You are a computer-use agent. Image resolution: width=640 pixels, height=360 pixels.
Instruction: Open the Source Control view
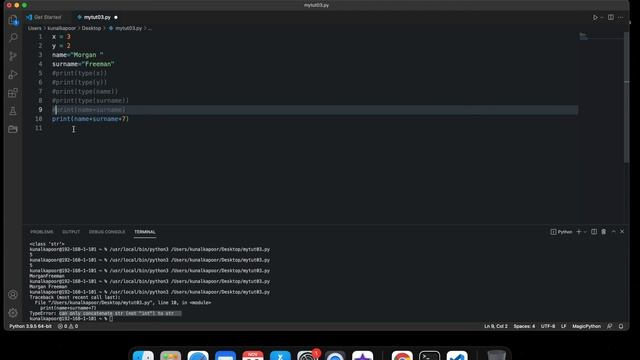tap(13, 56)
